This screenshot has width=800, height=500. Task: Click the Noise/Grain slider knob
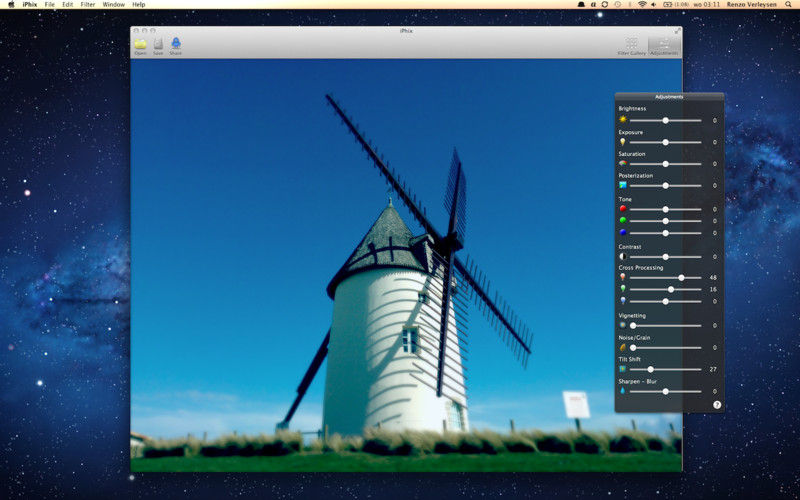click(x=633, y=347)
